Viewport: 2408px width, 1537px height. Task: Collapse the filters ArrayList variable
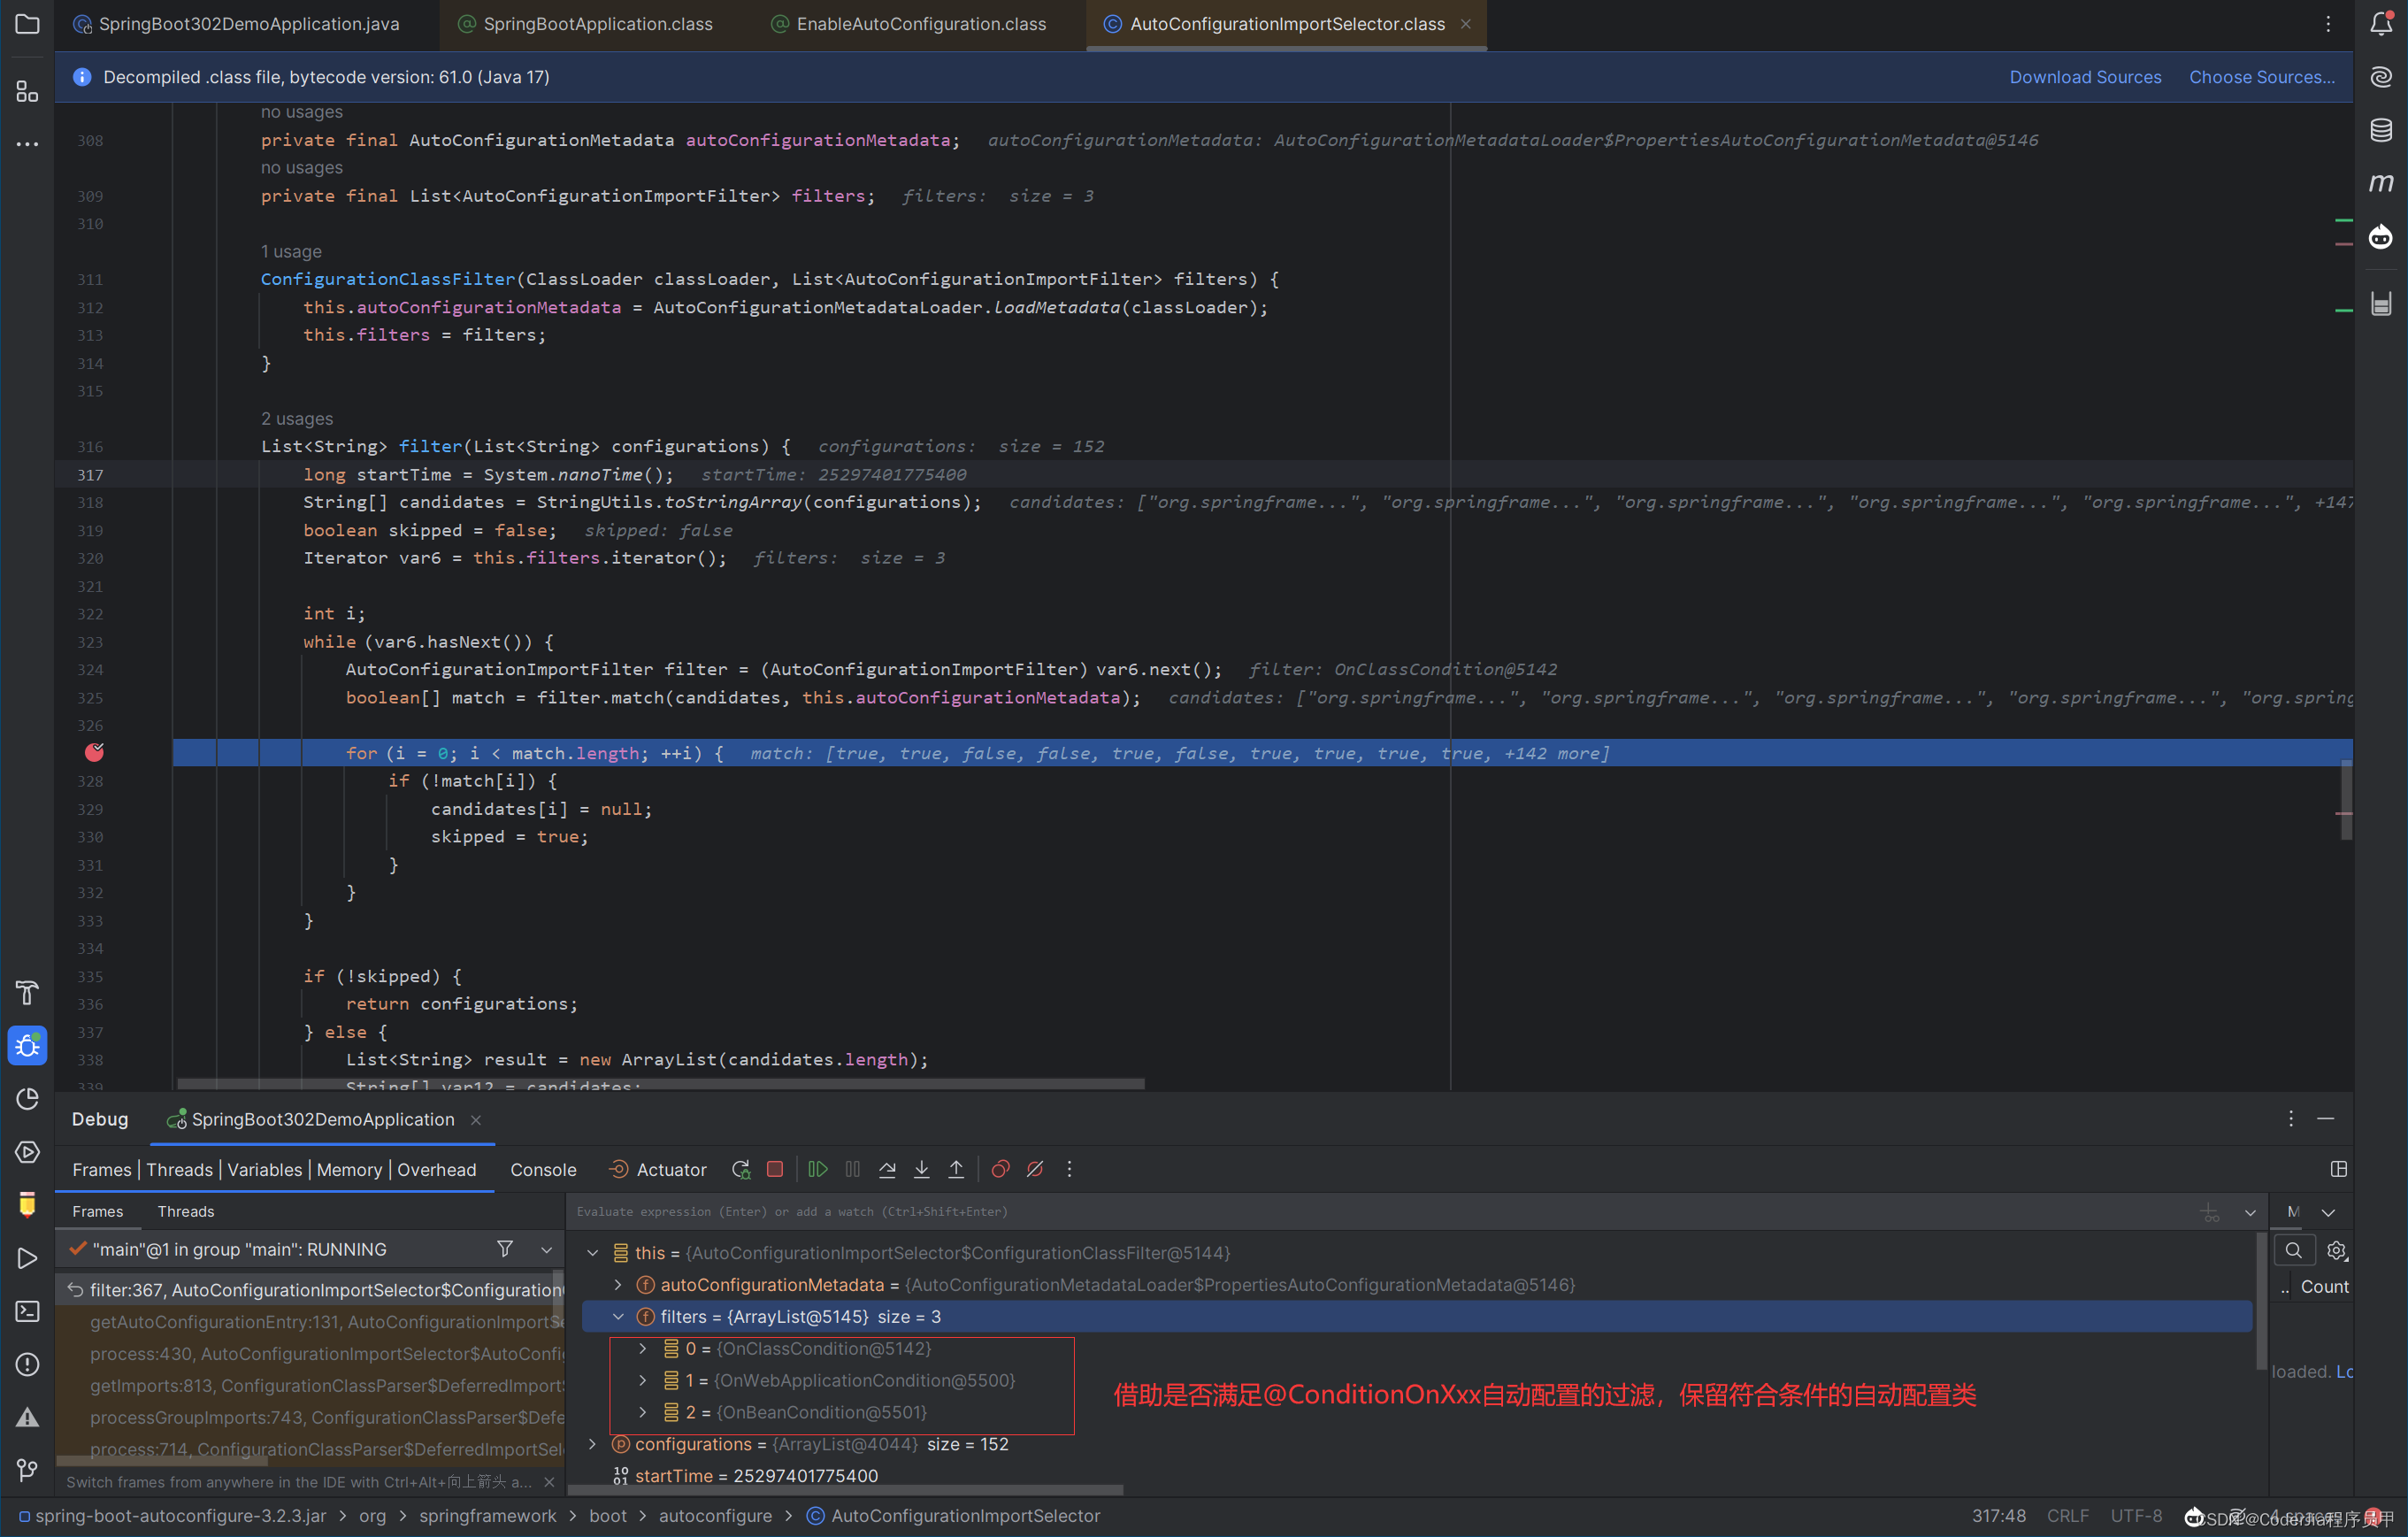618,1317
